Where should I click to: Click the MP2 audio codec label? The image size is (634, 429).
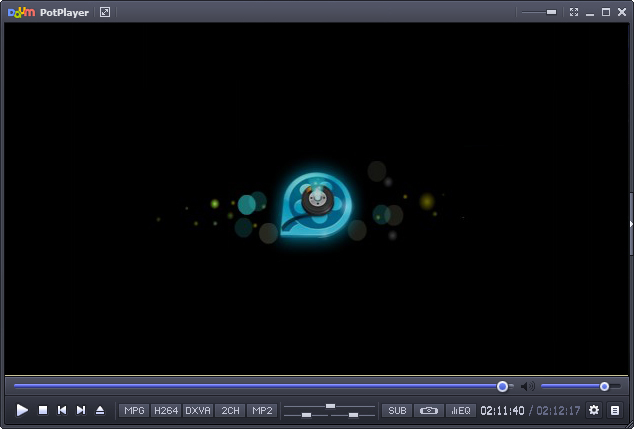pyautogui.click(x=262, y=410)
